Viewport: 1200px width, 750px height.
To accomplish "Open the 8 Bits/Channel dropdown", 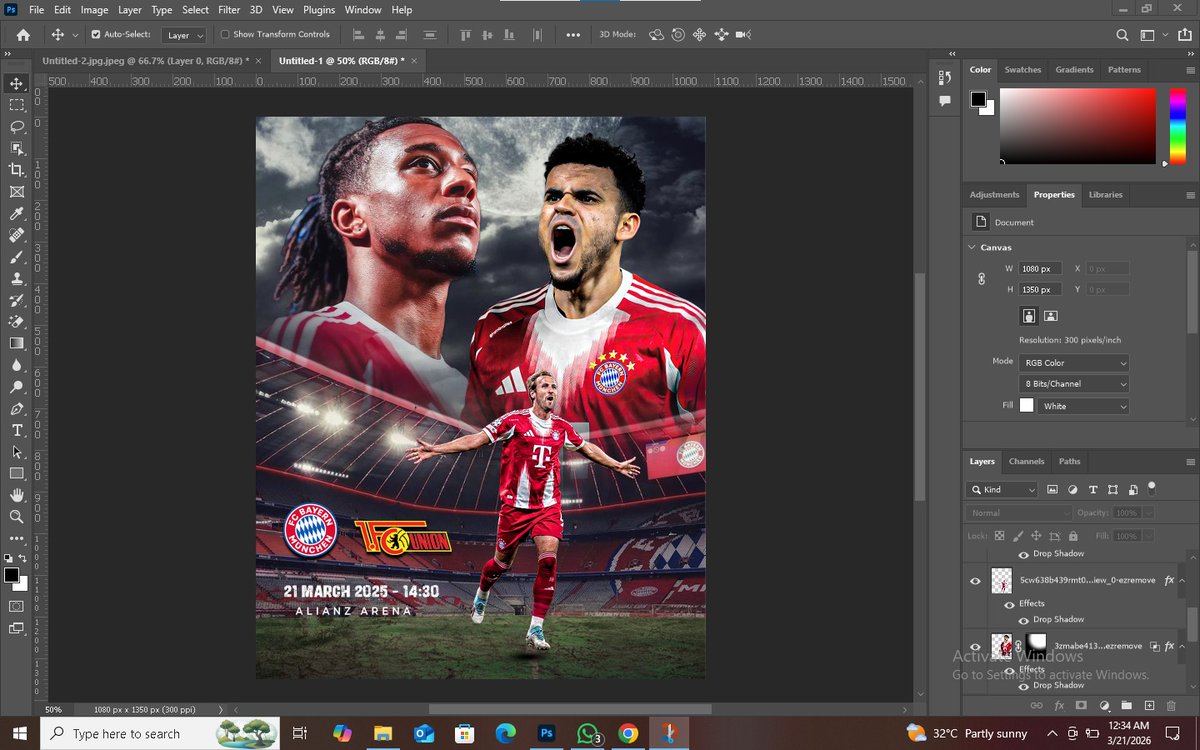I will tap(1074, 384).
